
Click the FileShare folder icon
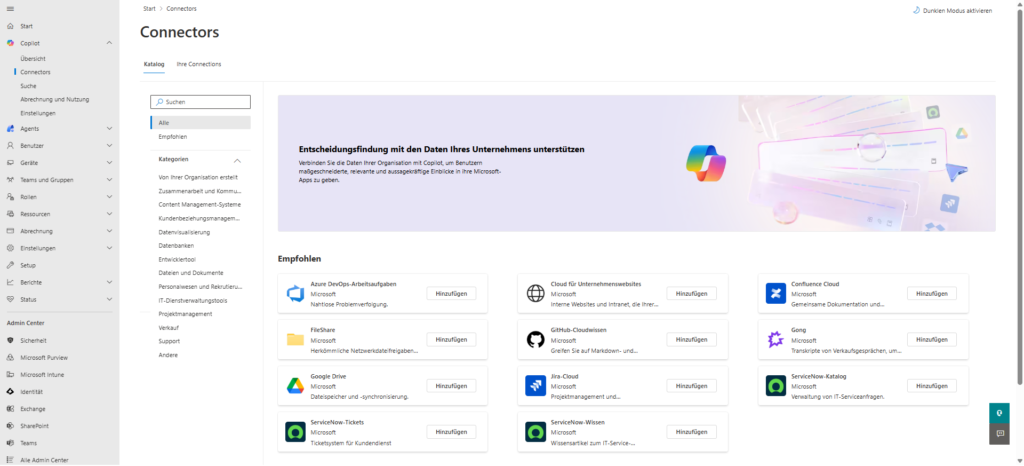[295, 339]
